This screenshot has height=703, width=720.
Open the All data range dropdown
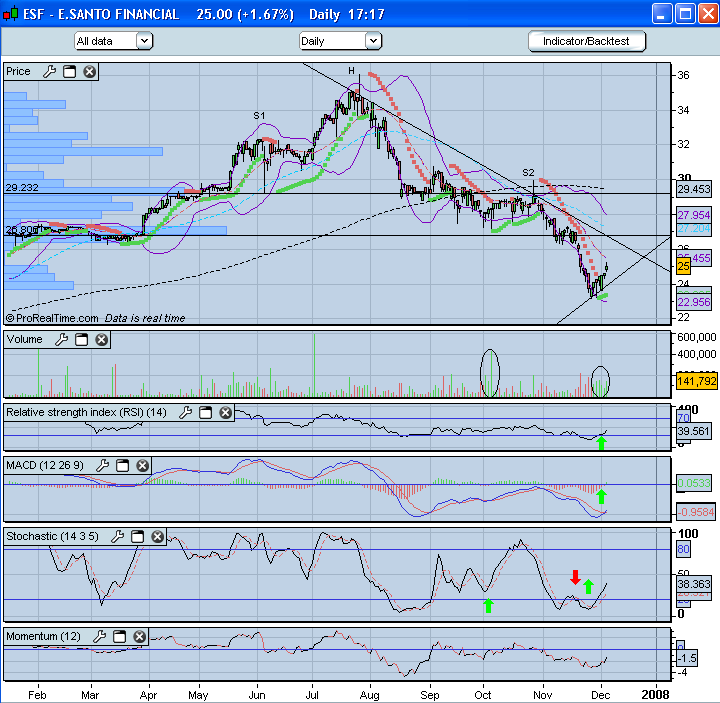(113, 41)
